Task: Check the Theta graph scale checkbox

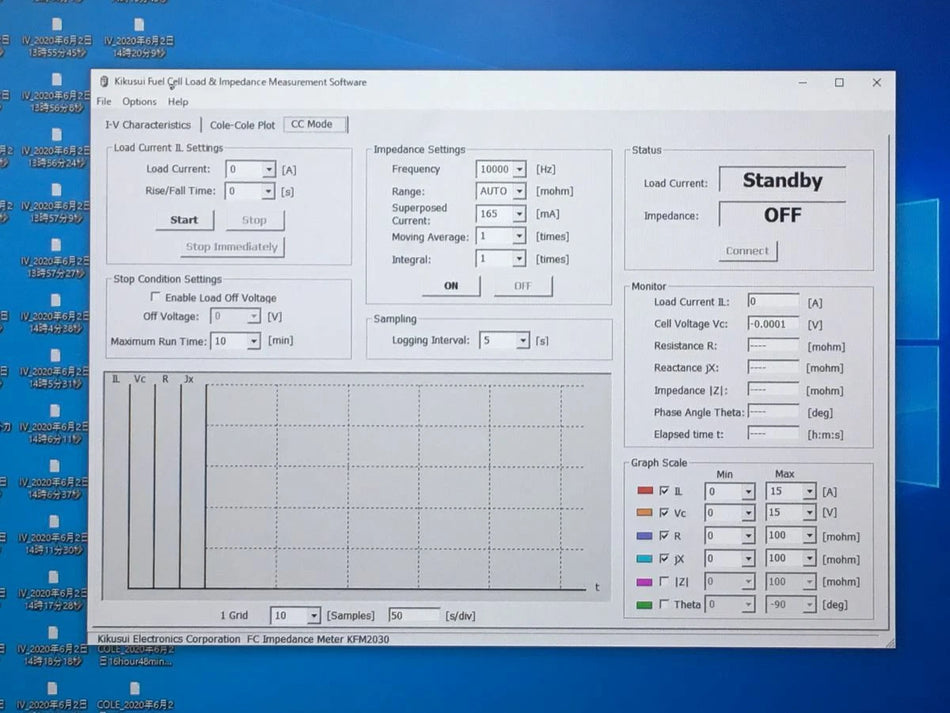Action: coord(665,604)
